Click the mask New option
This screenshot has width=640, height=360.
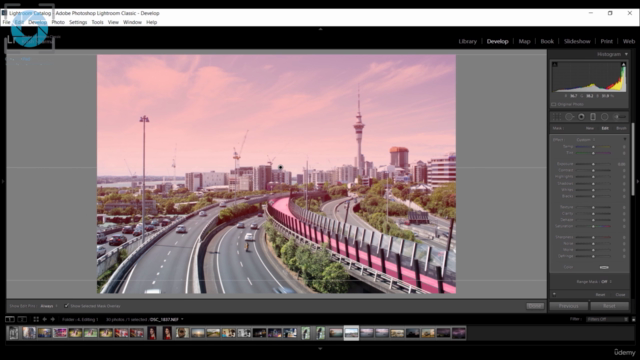[x=590, y=128]
